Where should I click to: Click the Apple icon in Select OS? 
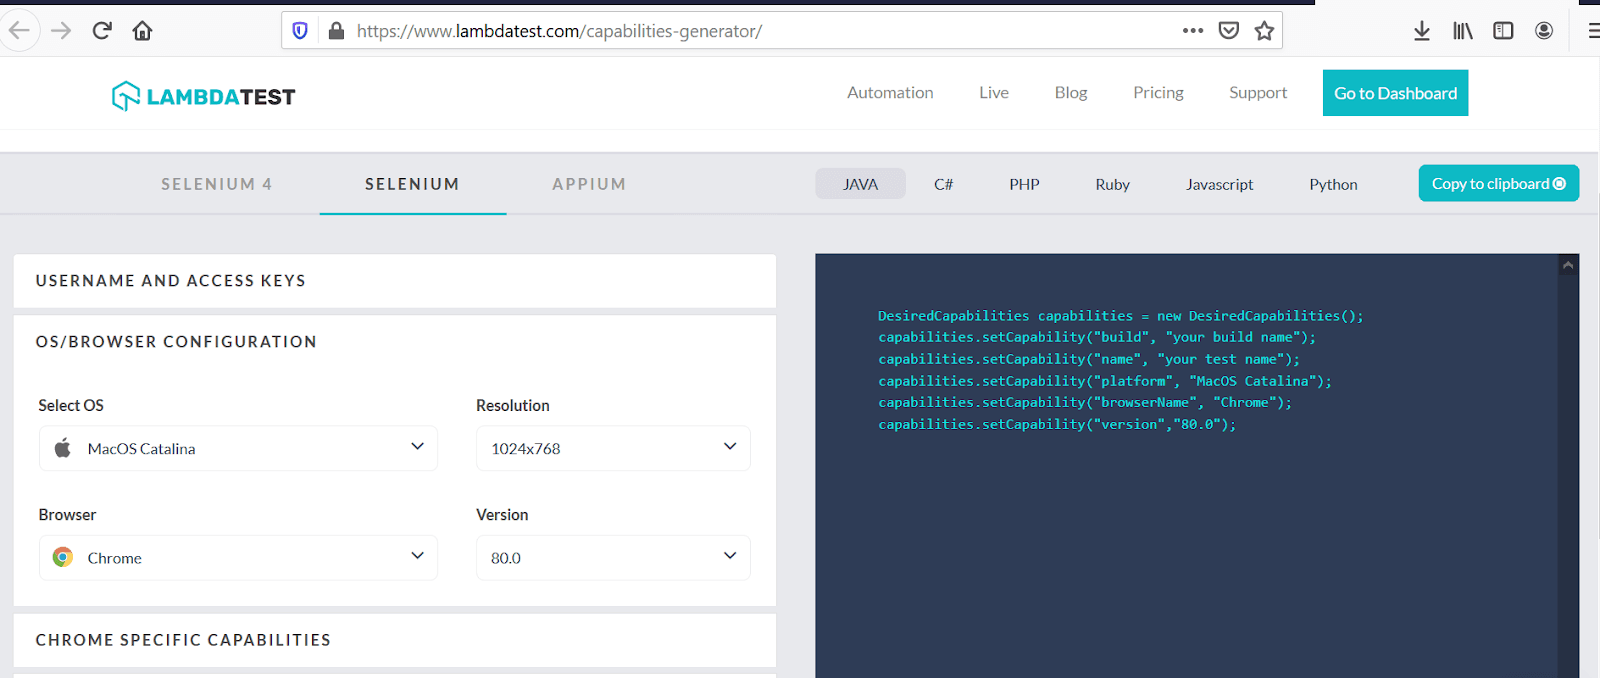pos(62,447)
